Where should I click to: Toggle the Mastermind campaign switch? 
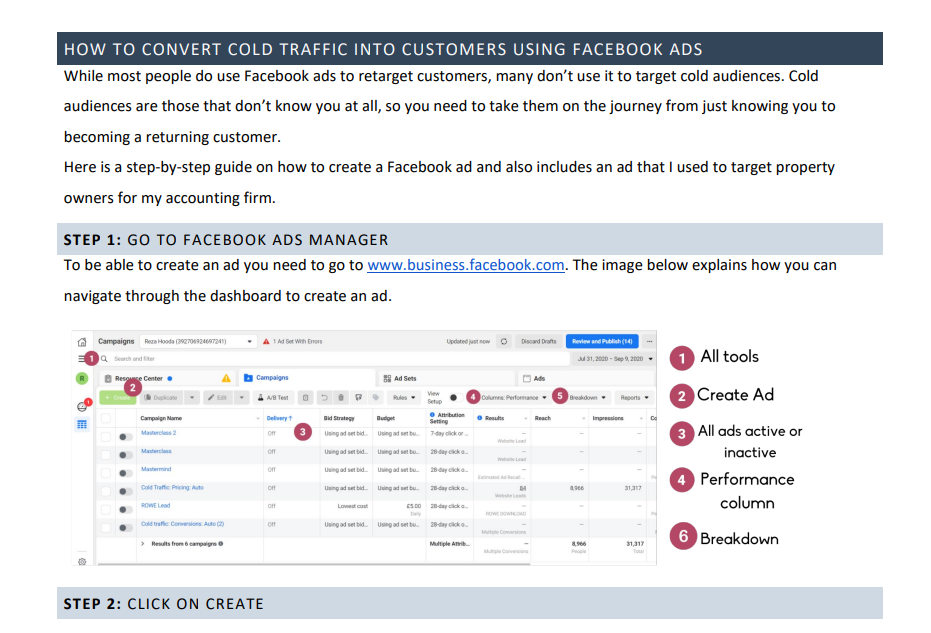coord(125,473)
